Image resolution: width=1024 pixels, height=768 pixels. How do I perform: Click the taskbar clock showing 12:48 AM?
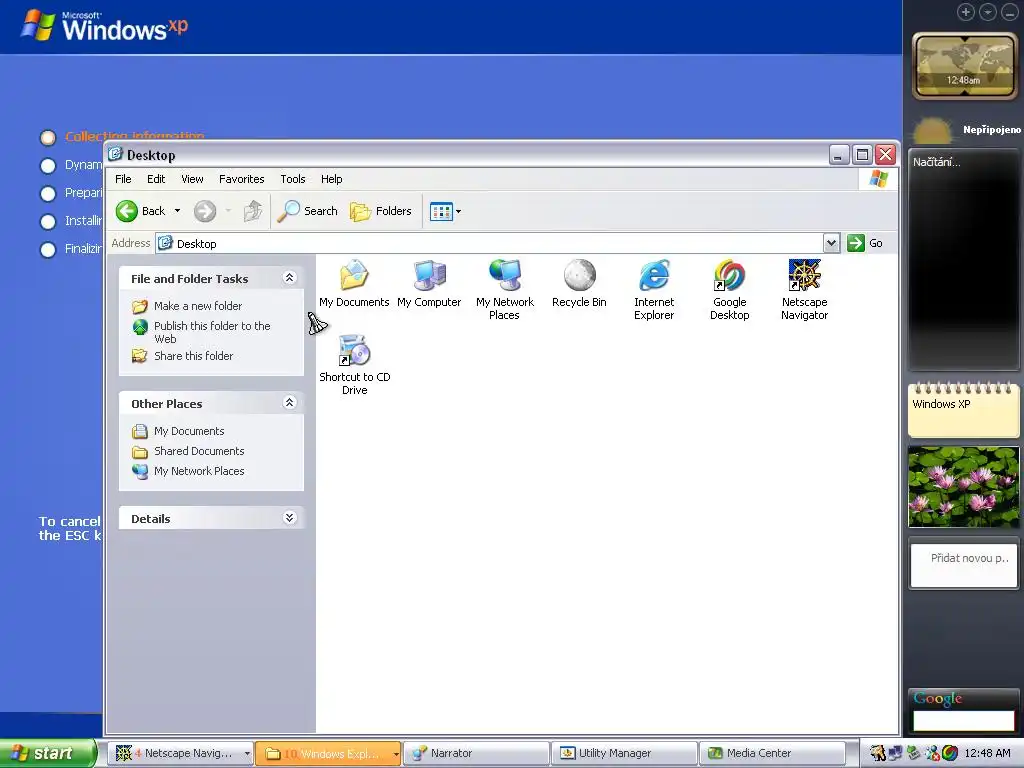coord(987,753)
